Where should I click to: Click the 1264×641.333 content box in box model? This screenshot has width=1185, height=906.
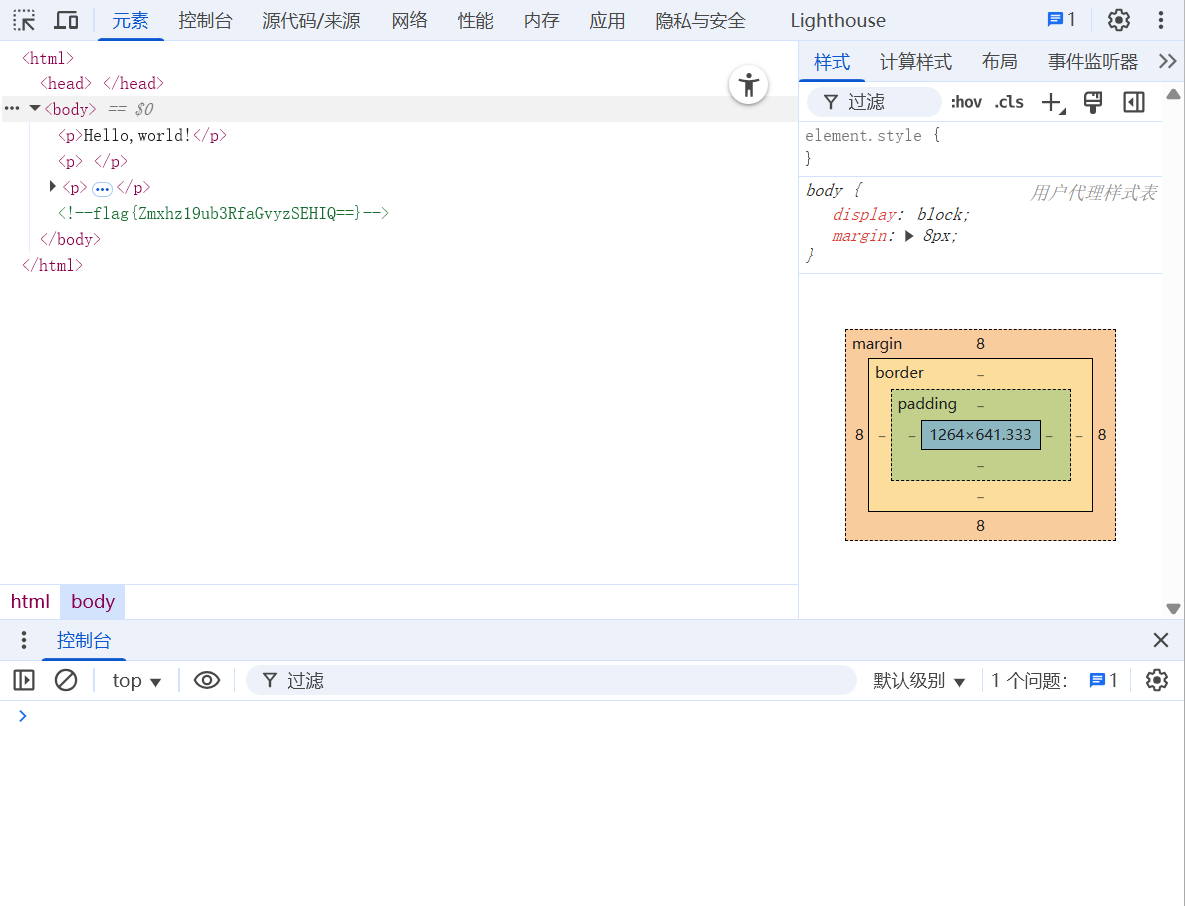point(980,435)
